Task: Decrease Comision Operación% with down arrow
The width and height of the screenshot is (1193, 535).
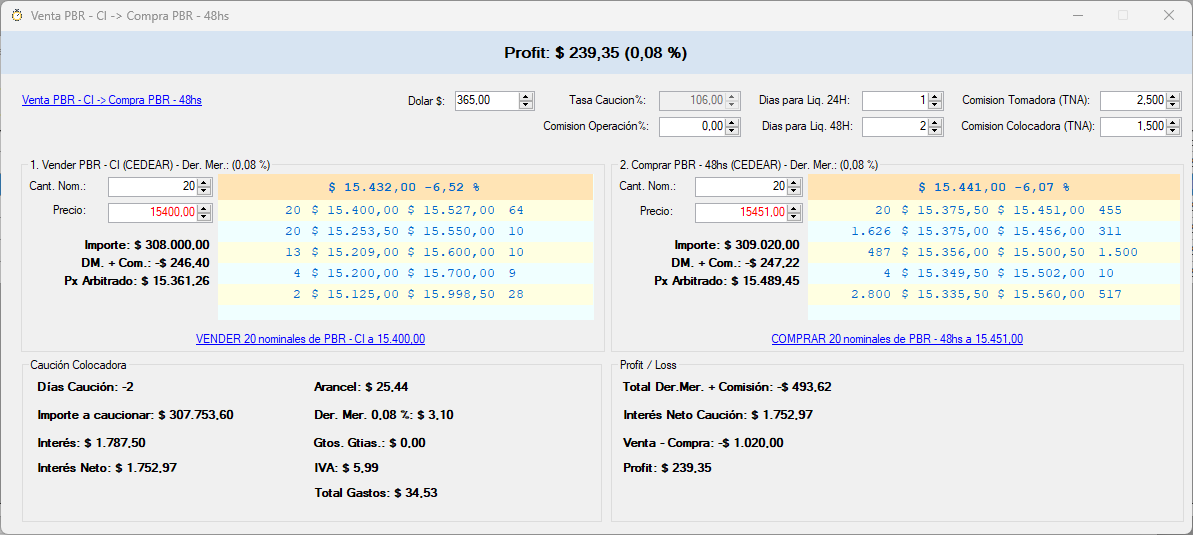Action: pos(732,132)
